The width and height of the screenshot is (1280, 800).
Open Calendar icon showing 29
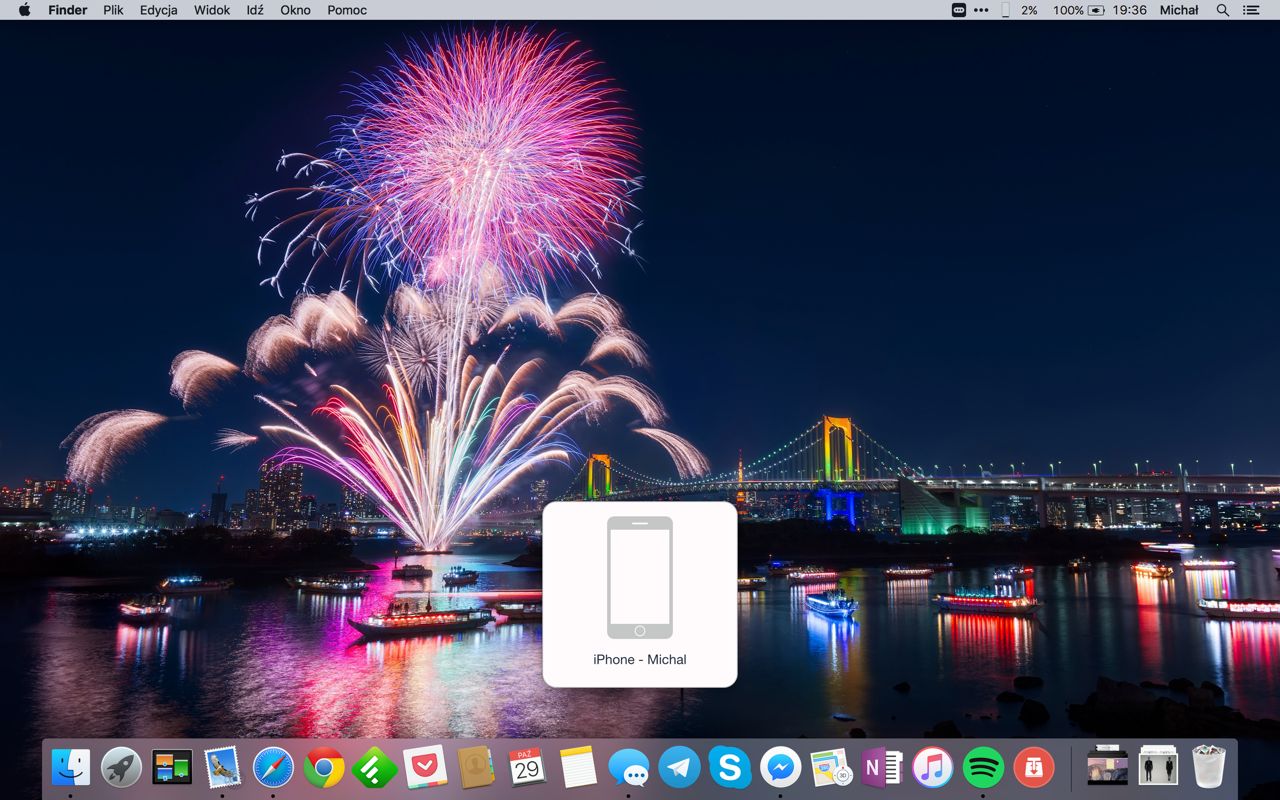527,768
